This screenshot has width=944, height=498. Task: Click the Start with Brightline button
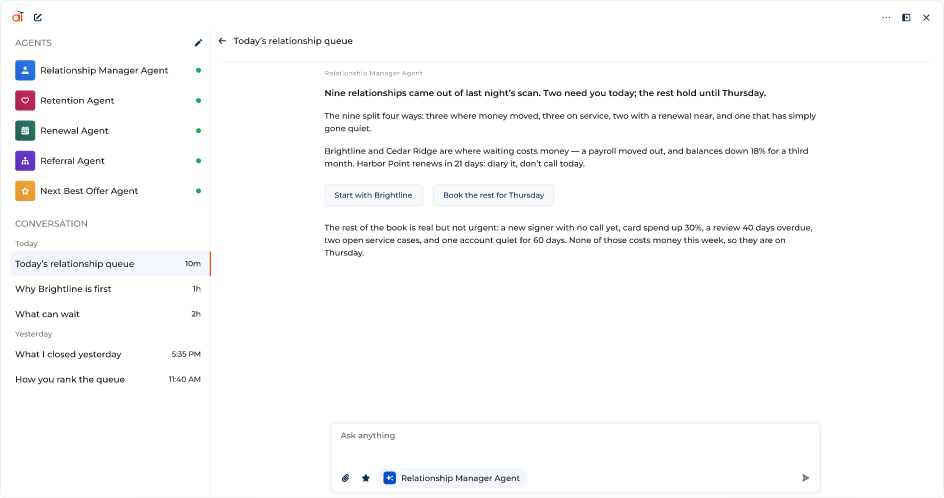[373, 195]
